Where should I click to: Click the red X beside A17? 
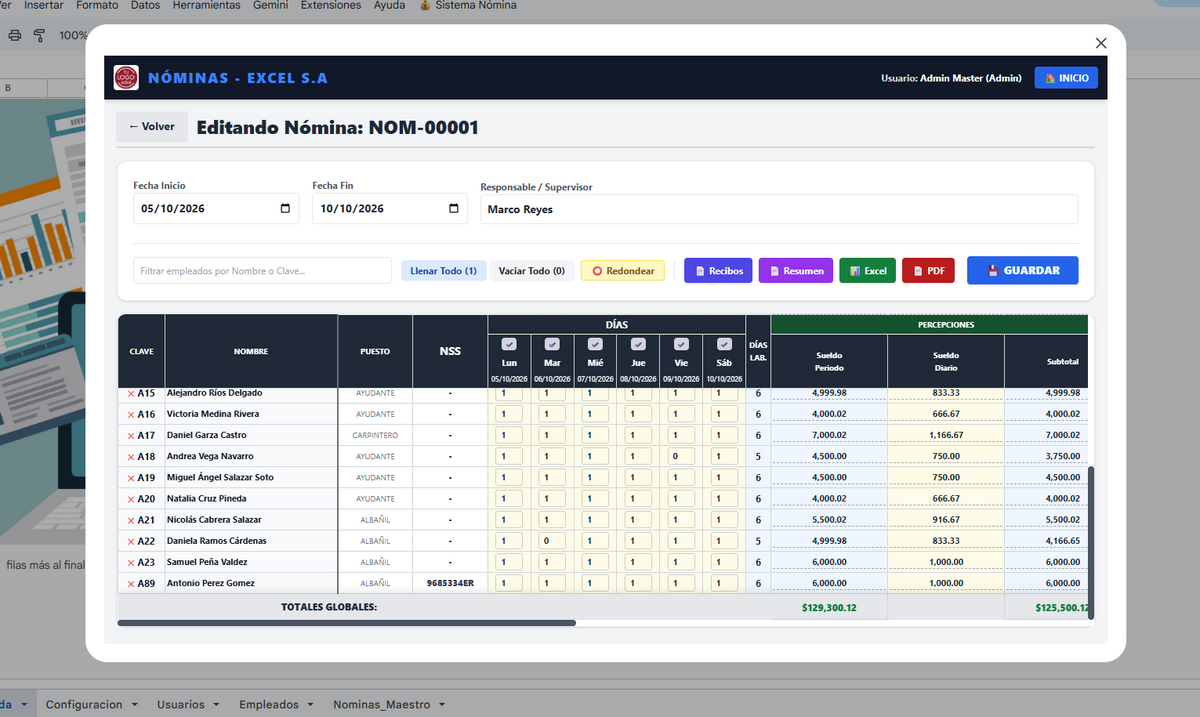coord(131,436)
